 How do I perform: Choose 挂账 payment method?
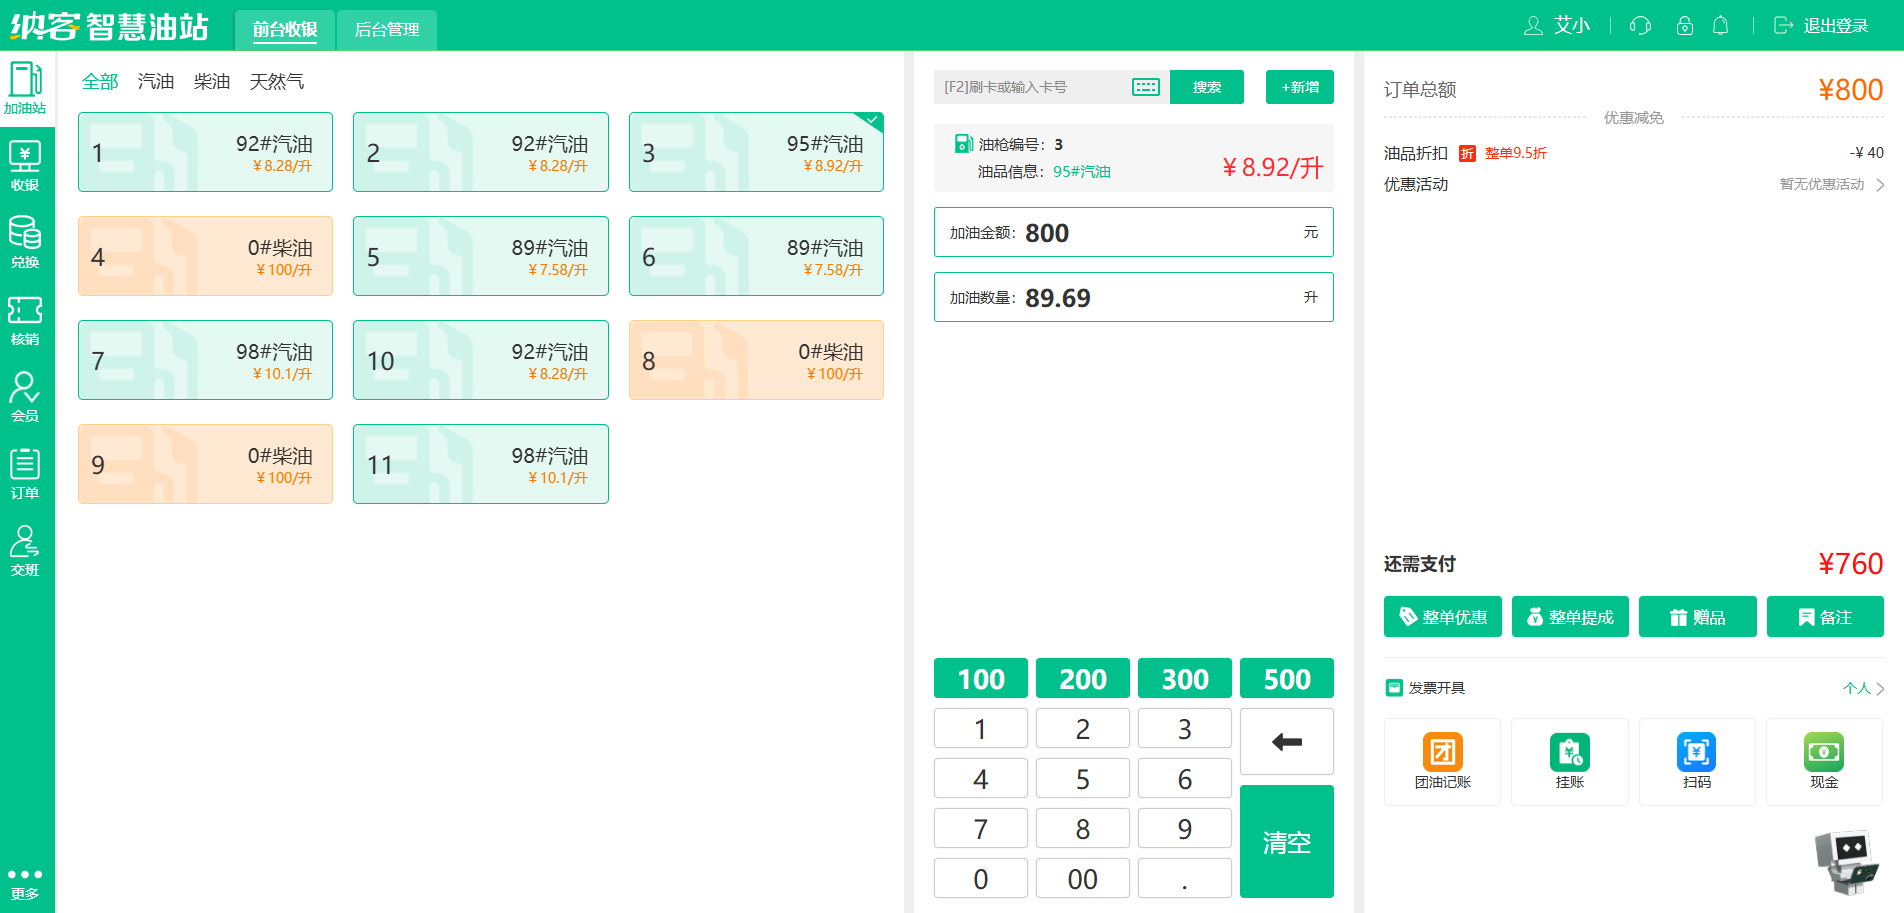coord(1570,762)
